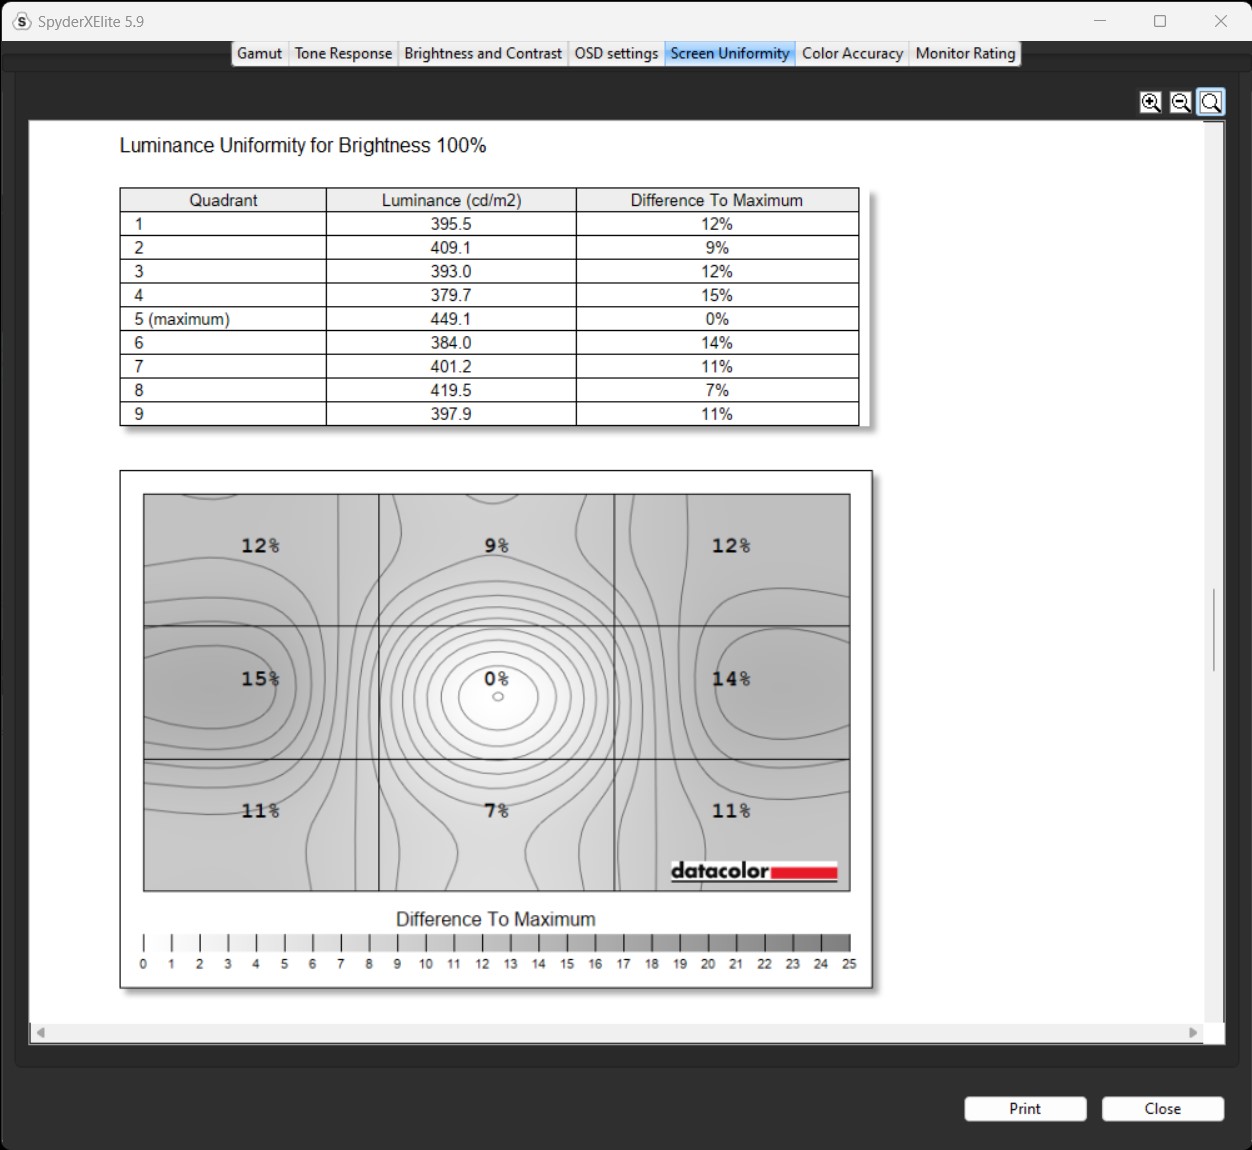Click the 14% label on the uniformity map
This screenshot has width=1252, height=1150.
(731, 679)
